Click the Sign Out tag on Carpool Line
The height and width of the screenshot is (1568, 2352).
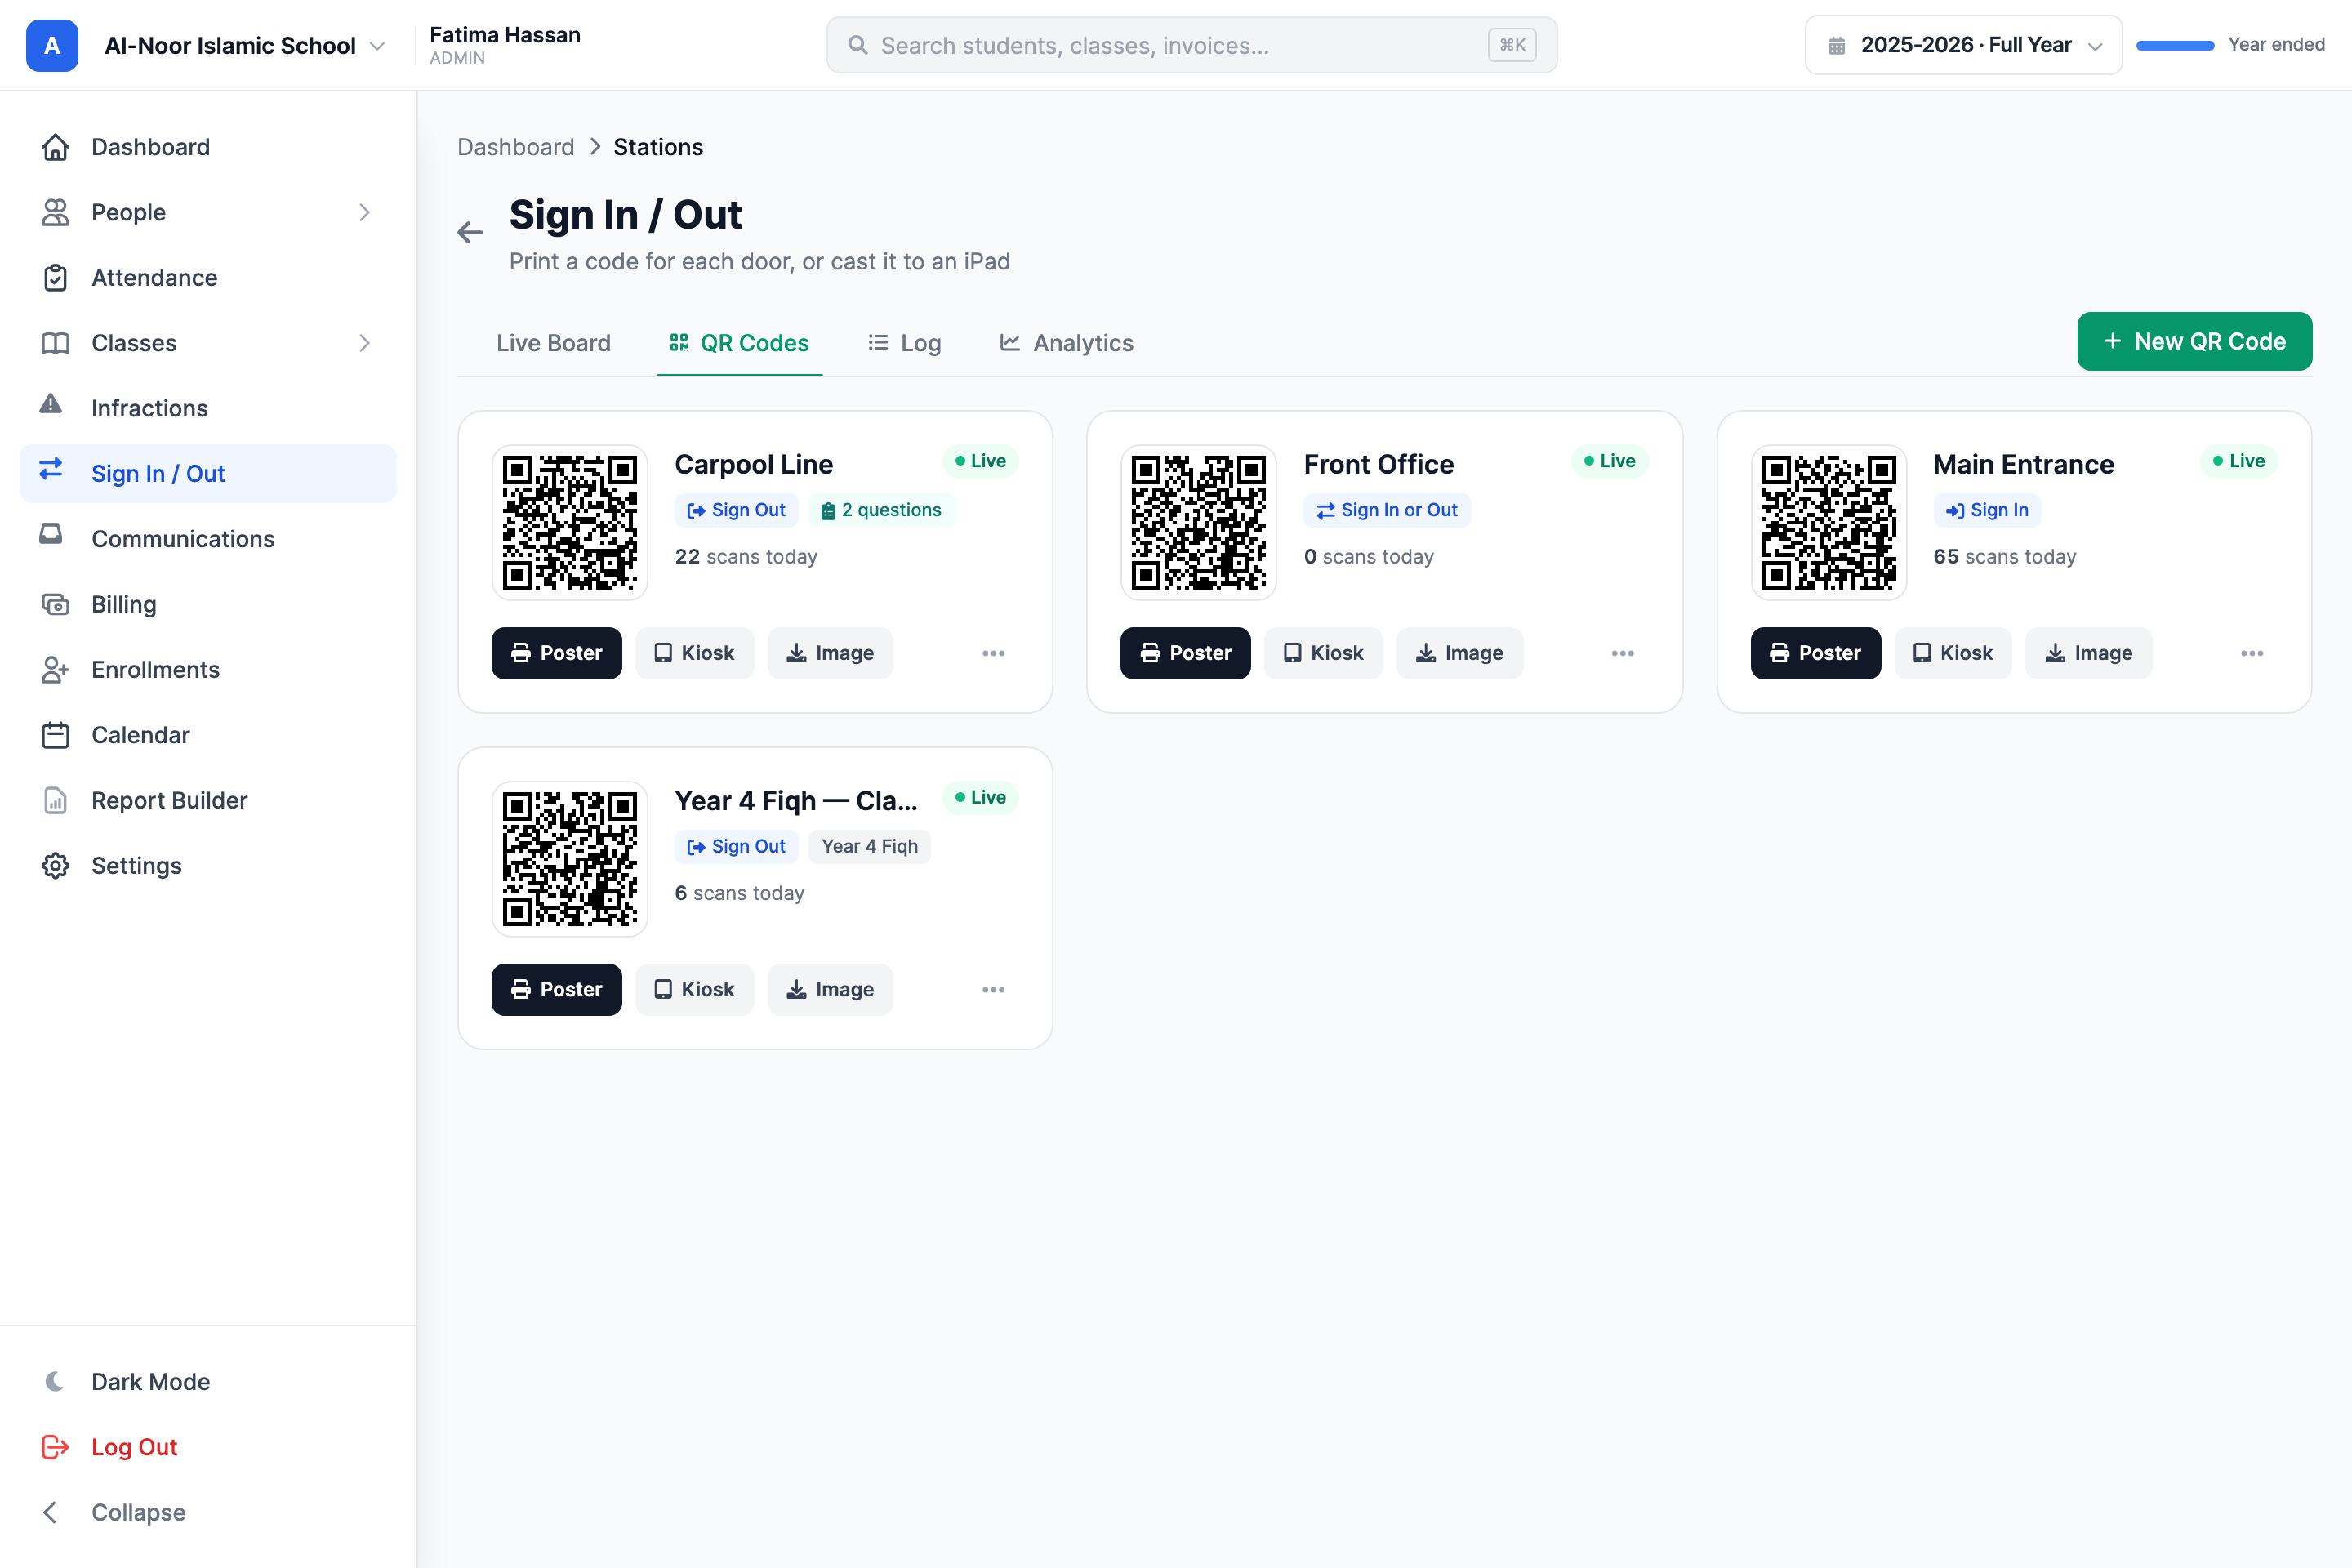736,510
